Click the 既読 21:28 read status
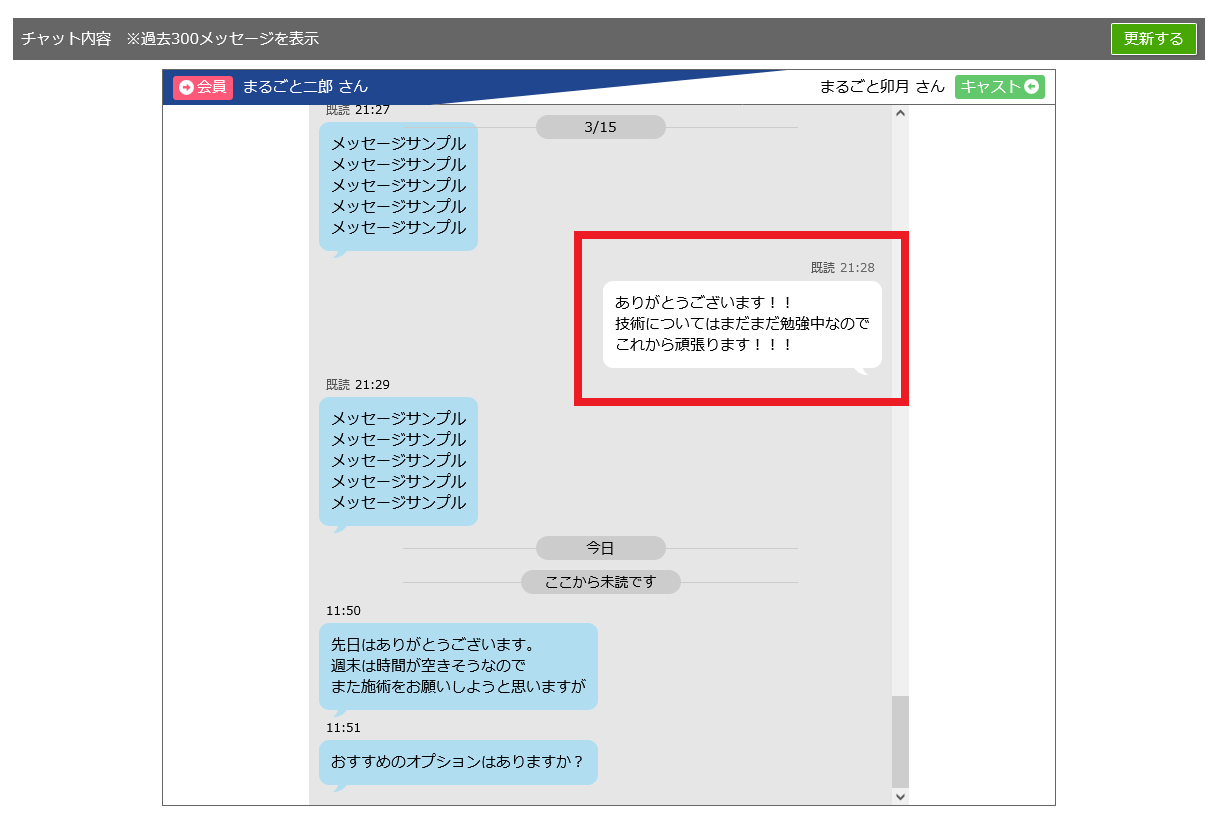Screen dimensions: 1218x830 click(x=842, y=268)
